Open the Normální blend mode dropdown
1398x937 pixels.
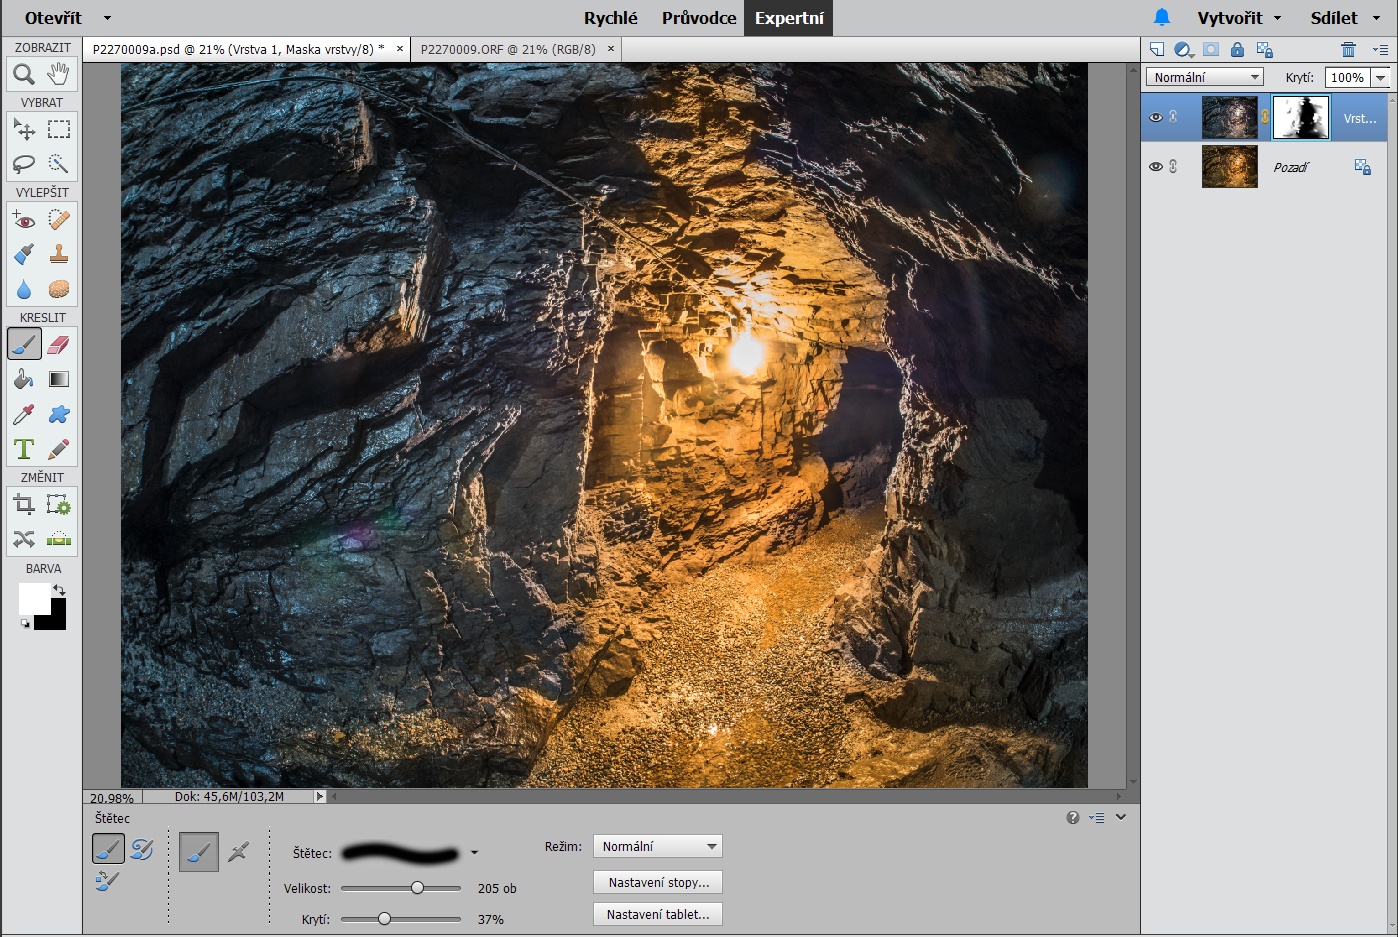1204,77
